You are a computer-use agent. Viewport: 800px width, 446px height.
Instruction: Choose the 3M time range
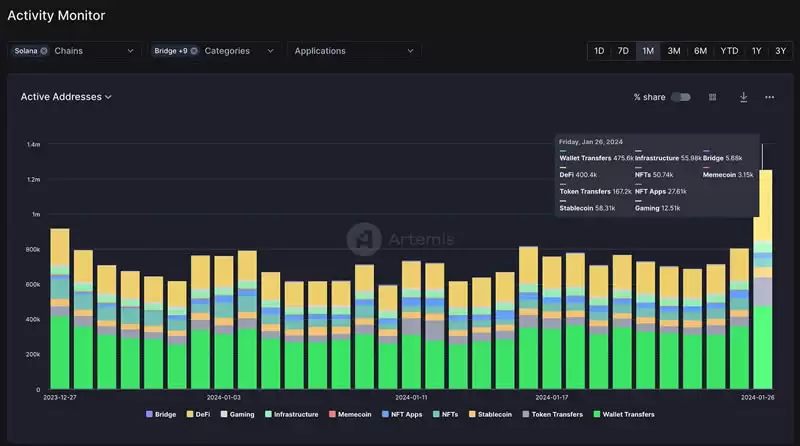pyautogui.click(x=674, y=51)
